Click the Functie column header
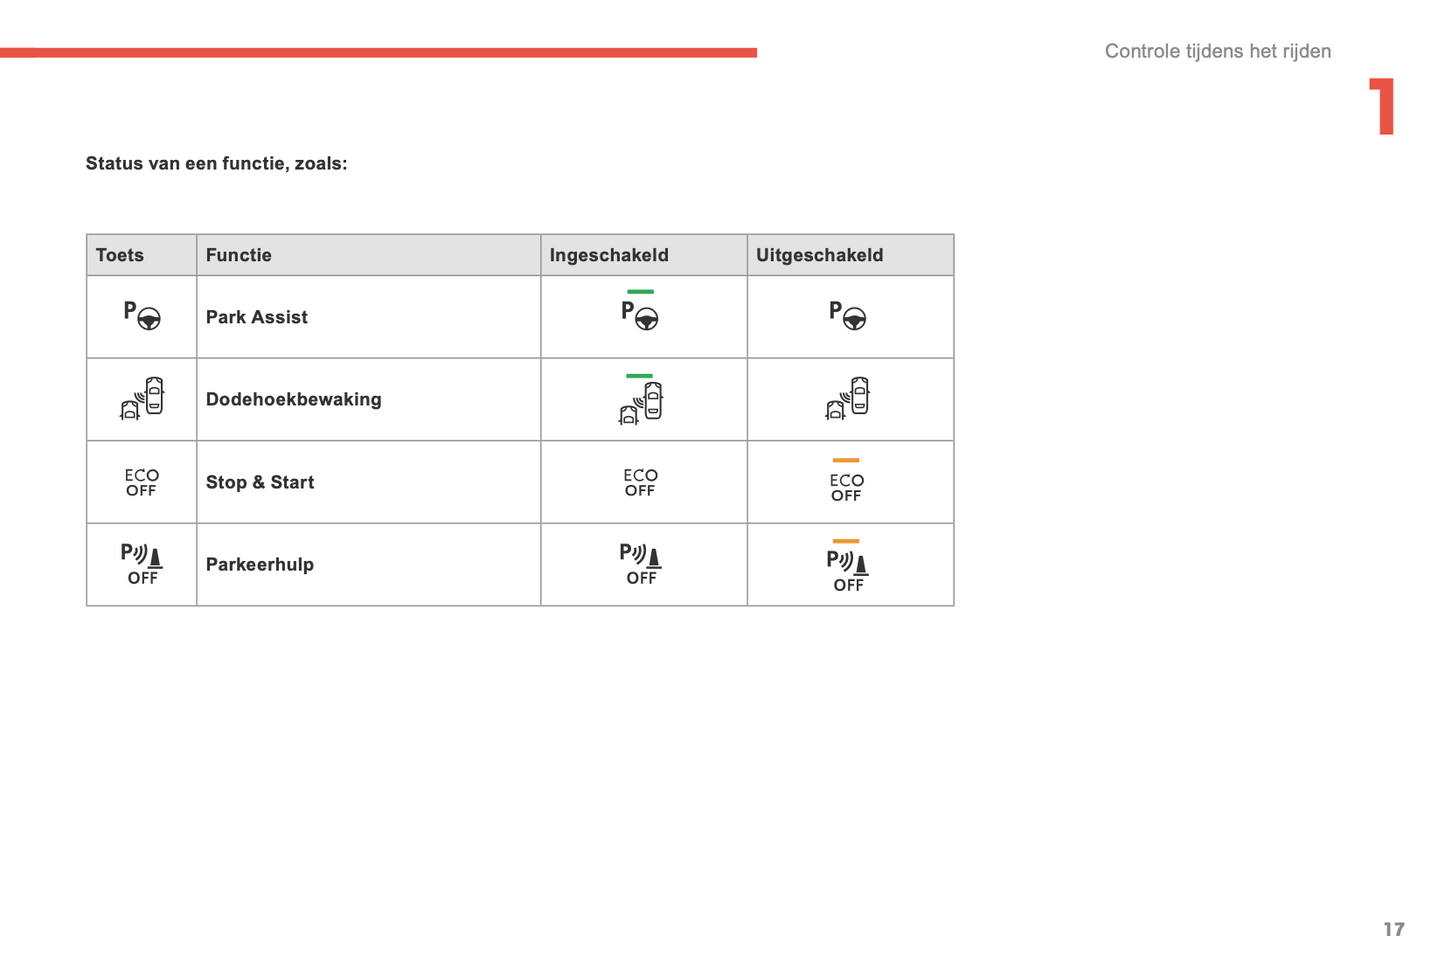The width and height of the screenshot is (1445, 963). pyautogui.click(x=239, y=255)
